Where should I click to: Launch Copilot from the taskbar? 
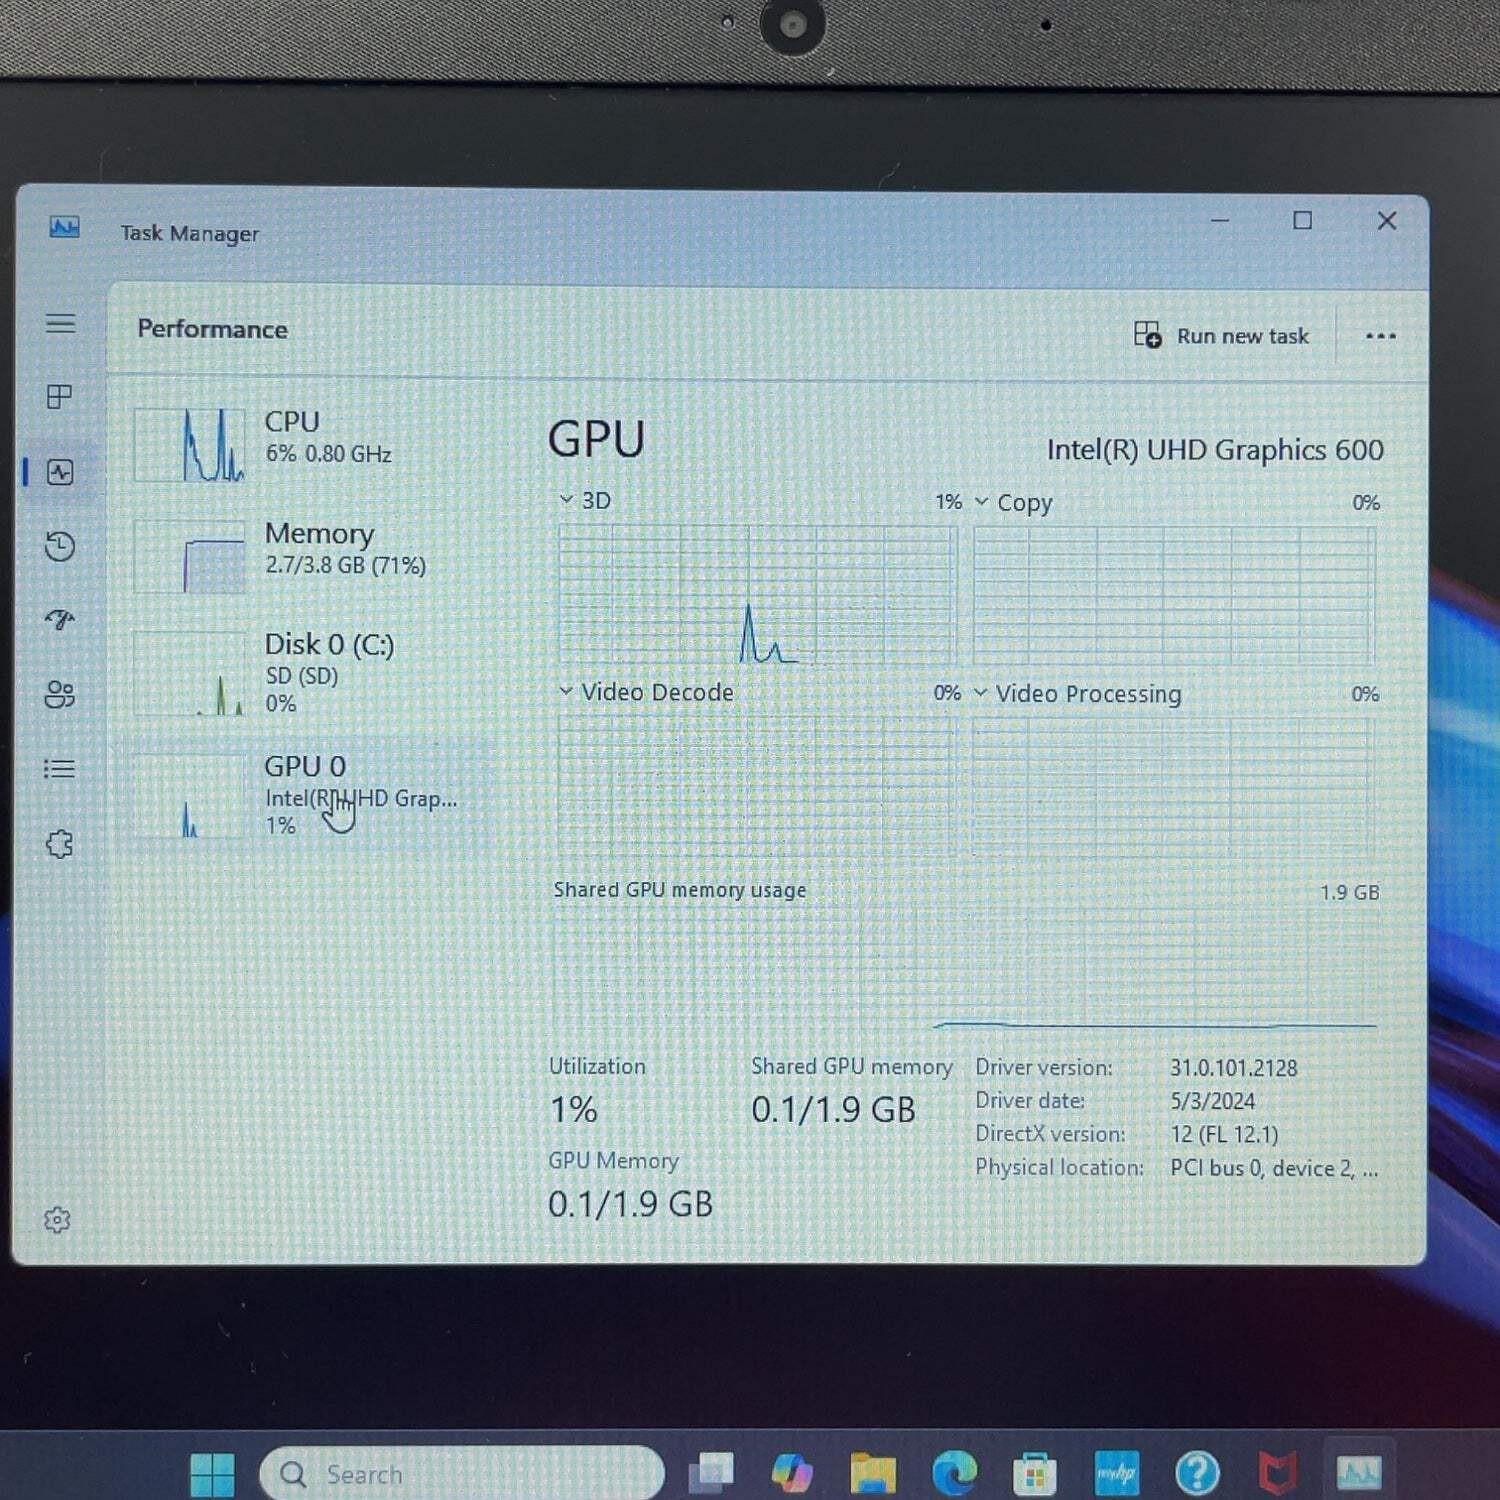pos(792,1473)
